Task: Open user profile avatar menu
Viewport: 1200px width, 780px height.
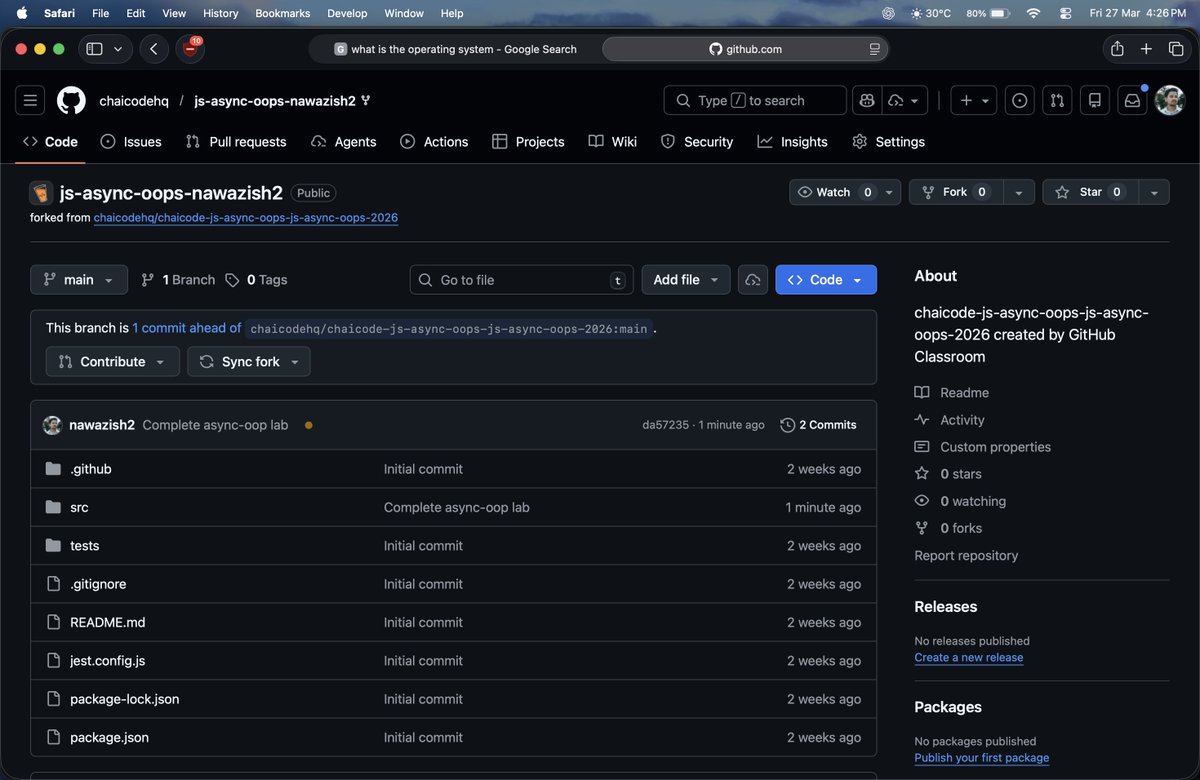Action: (1169, 100)
